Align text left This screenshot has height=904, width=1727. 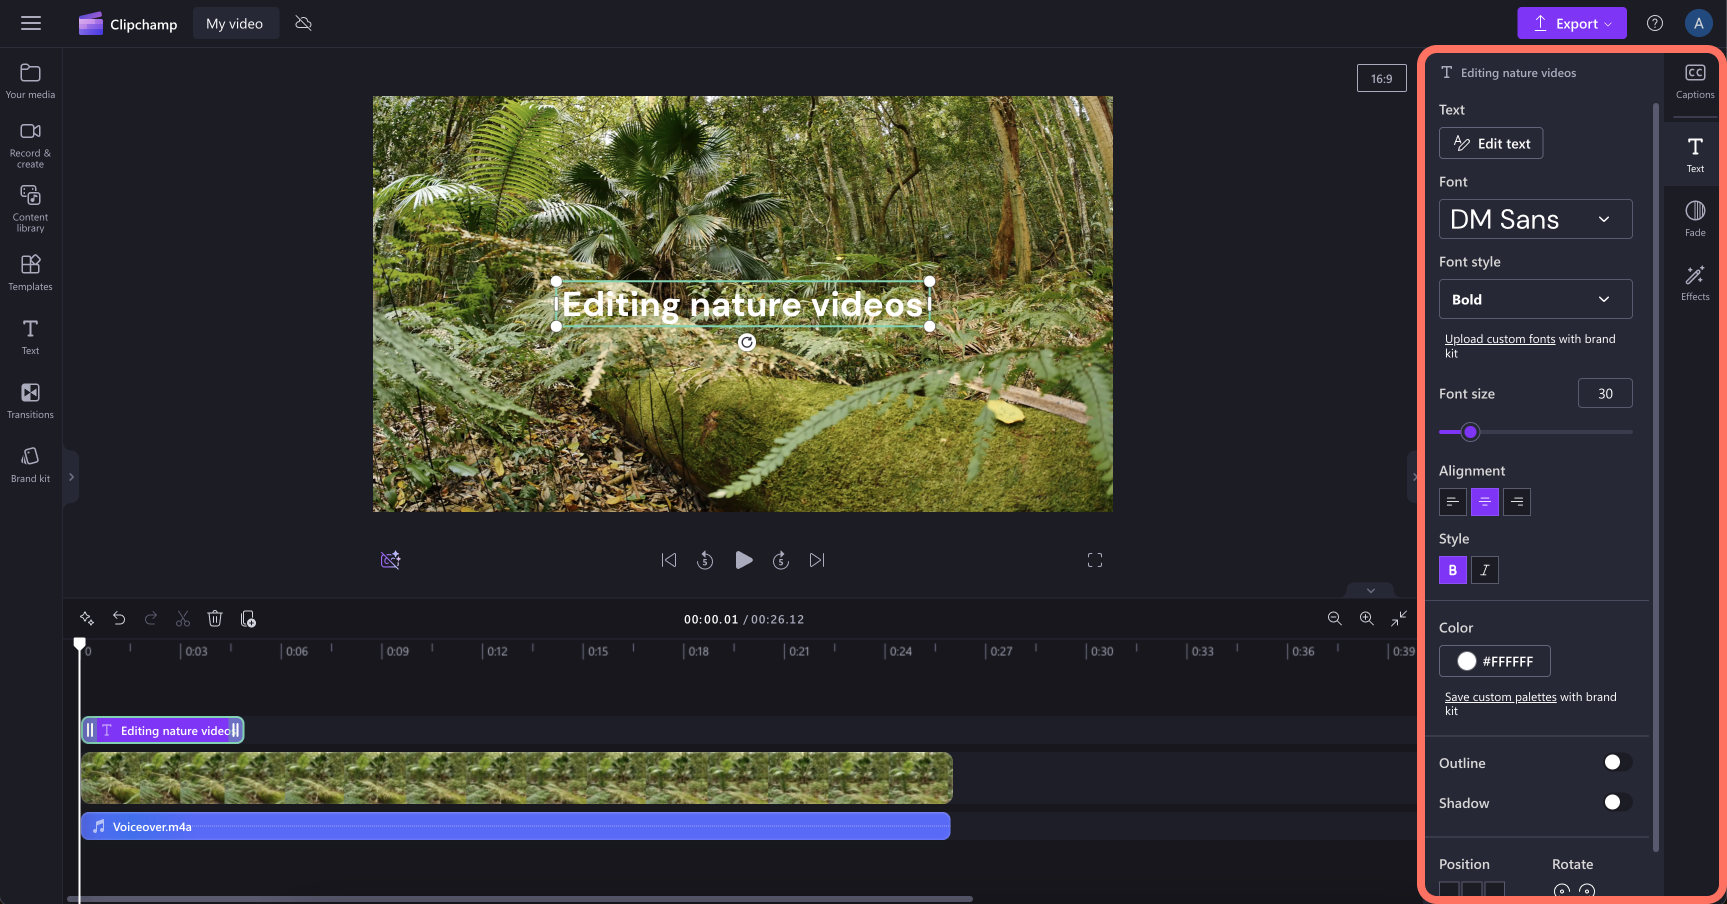click(1453, 502)
